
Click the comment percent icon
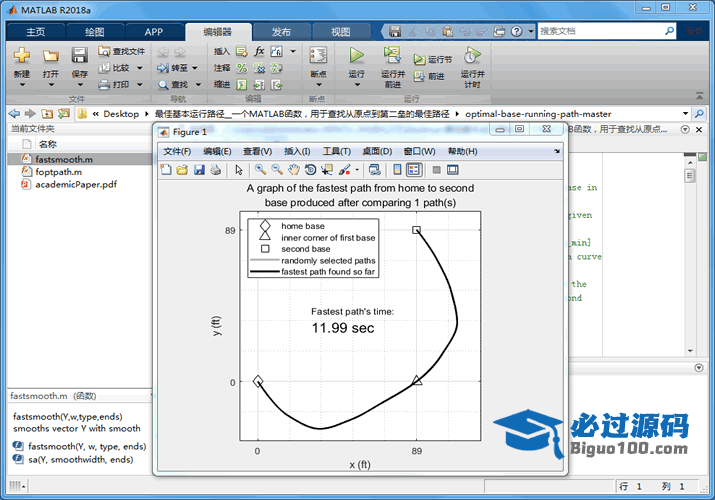[242, 68]
